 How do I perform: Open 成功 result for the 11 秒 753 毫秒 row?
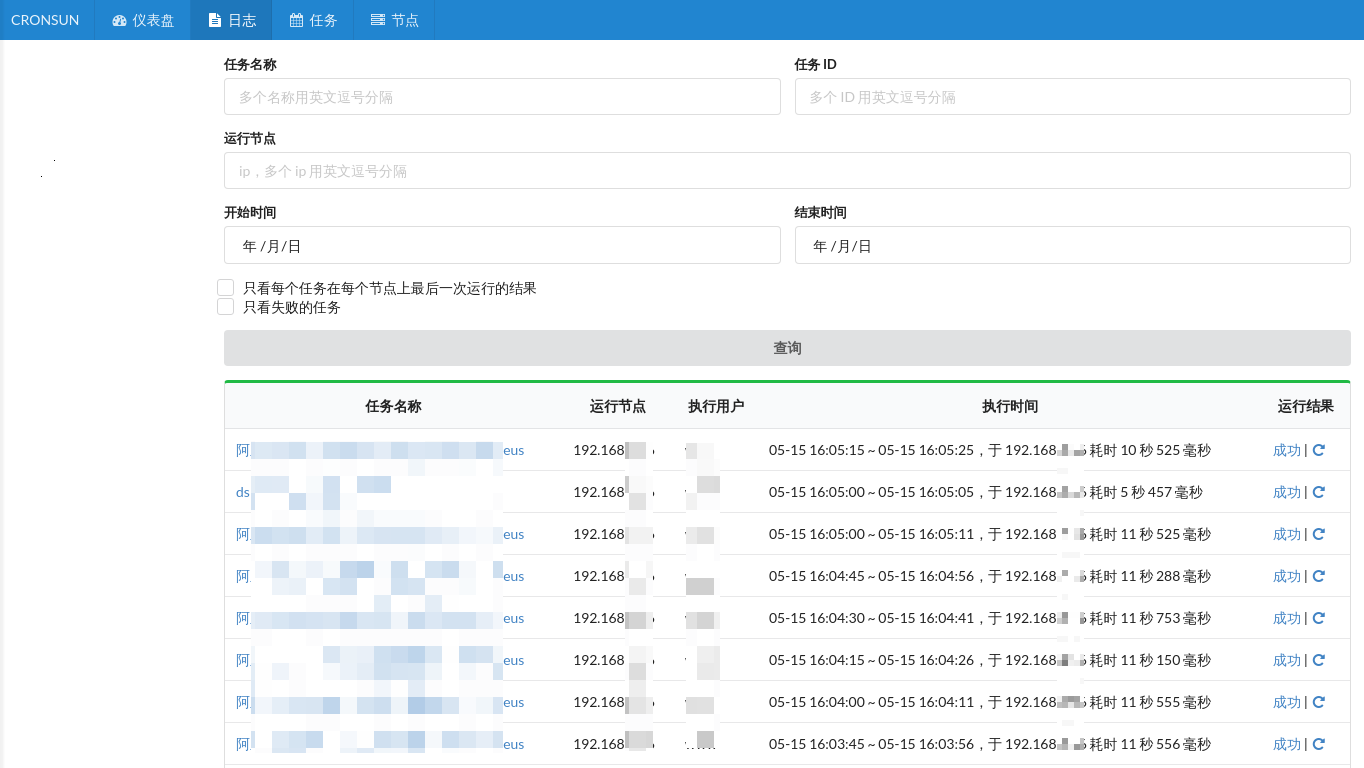pos(1287,618)
